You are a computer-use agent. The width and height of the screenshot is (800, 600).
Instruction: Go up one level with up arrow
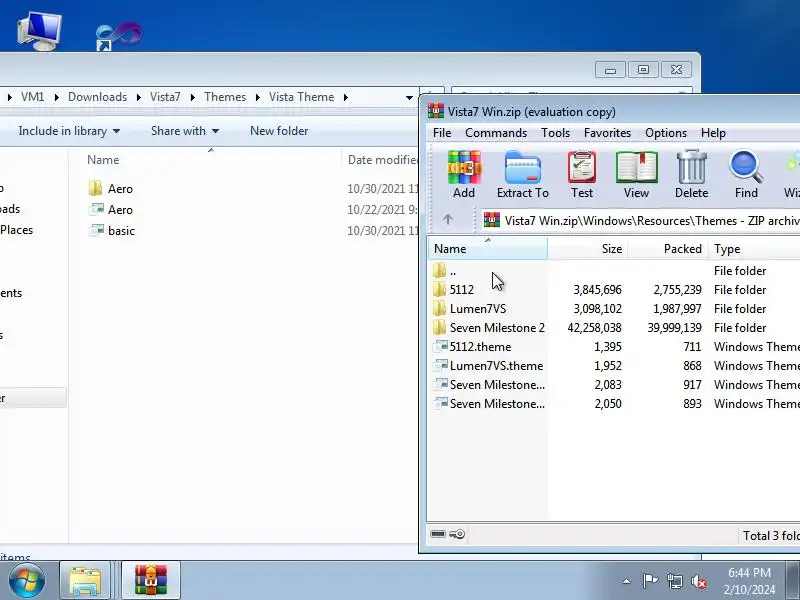point(448,219)
